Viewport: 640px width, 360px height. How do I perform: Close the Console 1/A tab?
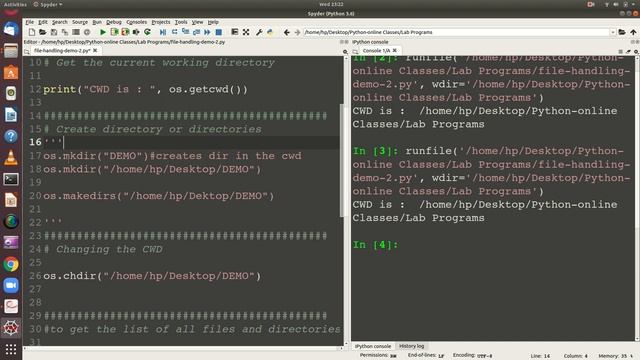(x=395, y=51)
